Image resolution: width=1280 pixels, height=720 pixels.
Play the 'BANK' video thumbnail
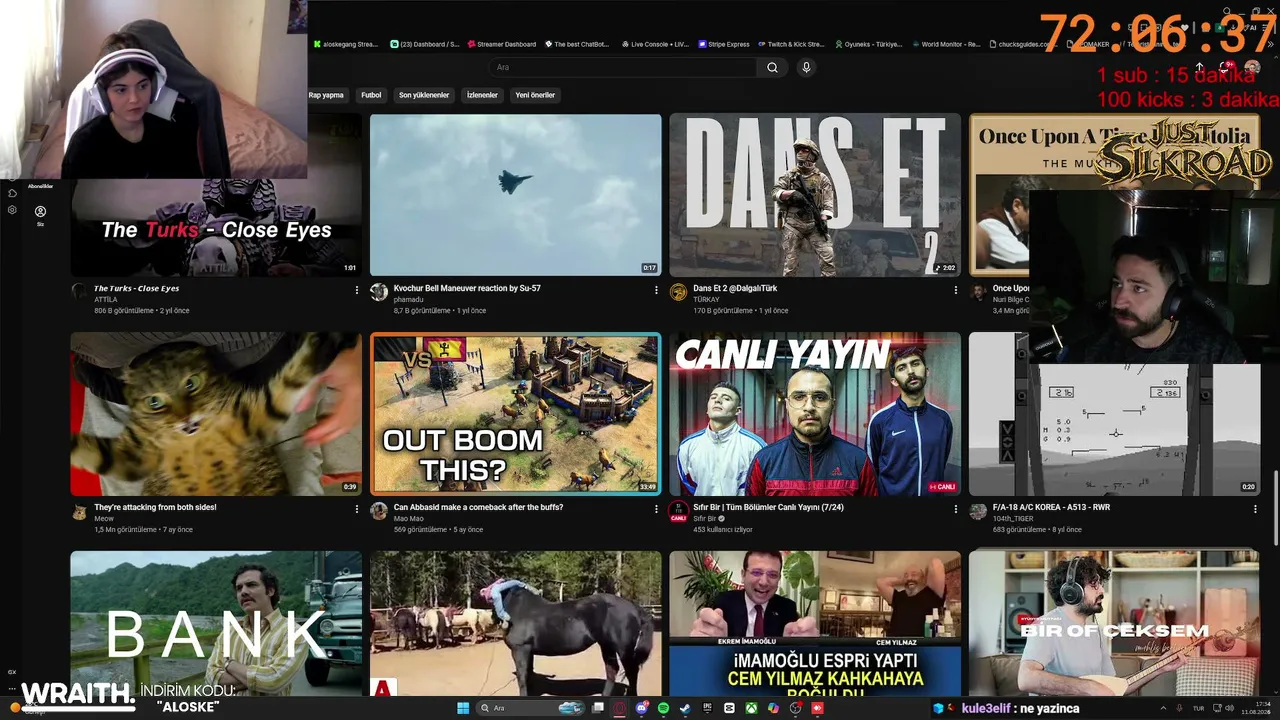coord(216,623)
